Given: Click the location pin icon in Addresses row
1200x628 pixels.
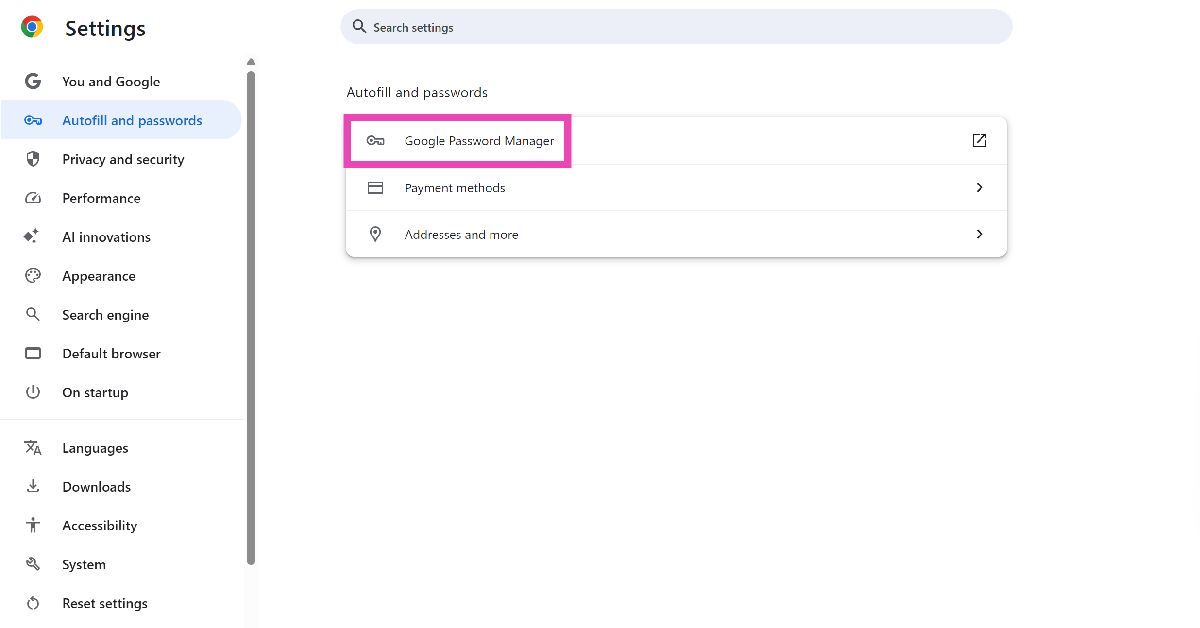Looking at the screenshot, I should click(376, 234).
